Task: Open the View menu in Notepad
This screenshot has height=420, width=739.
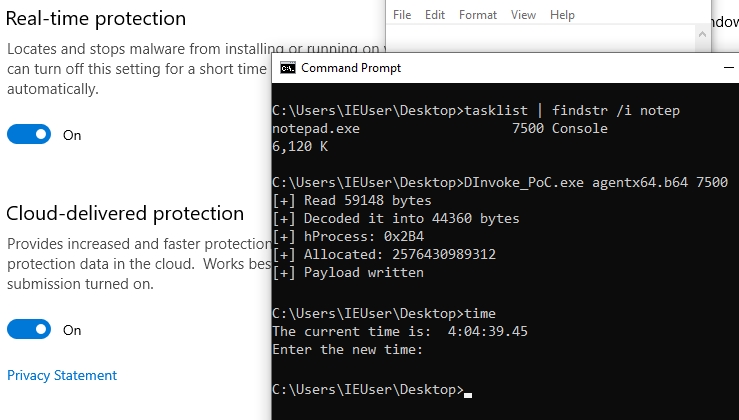Action: [x=523, y=15]
